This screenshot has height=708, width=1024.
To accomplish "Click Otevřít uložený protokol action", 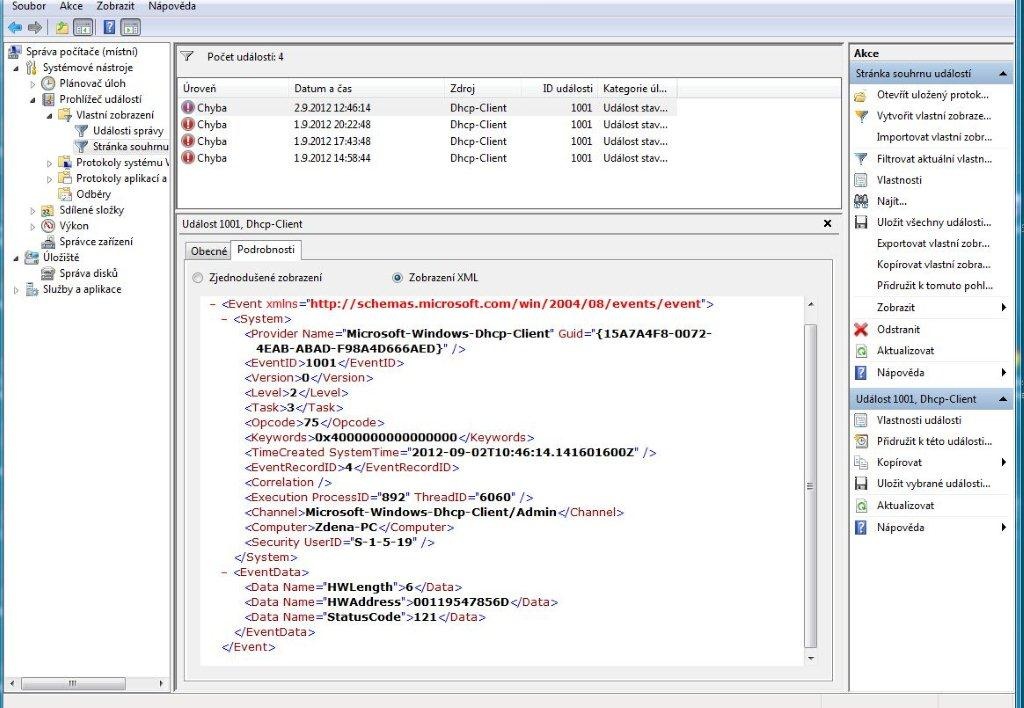I will (x=932, y=95).
